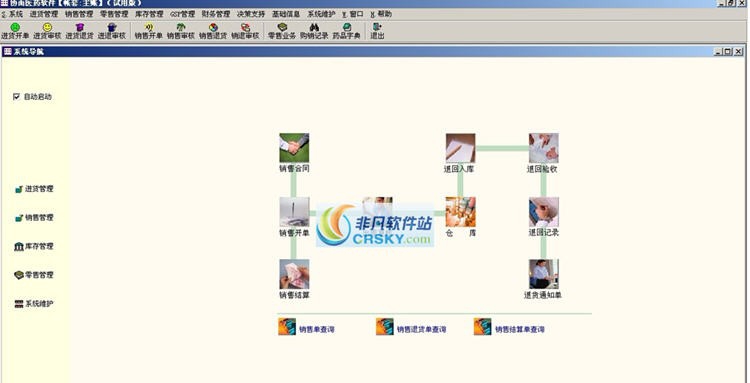Open the 决策支持 menu
This screenshot has width=750, height=383.
[251, 14]
